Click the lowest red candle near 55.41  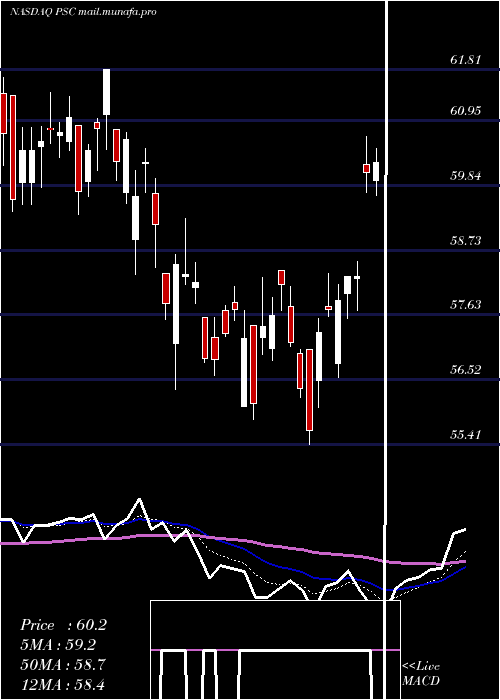tap(309, 396)
